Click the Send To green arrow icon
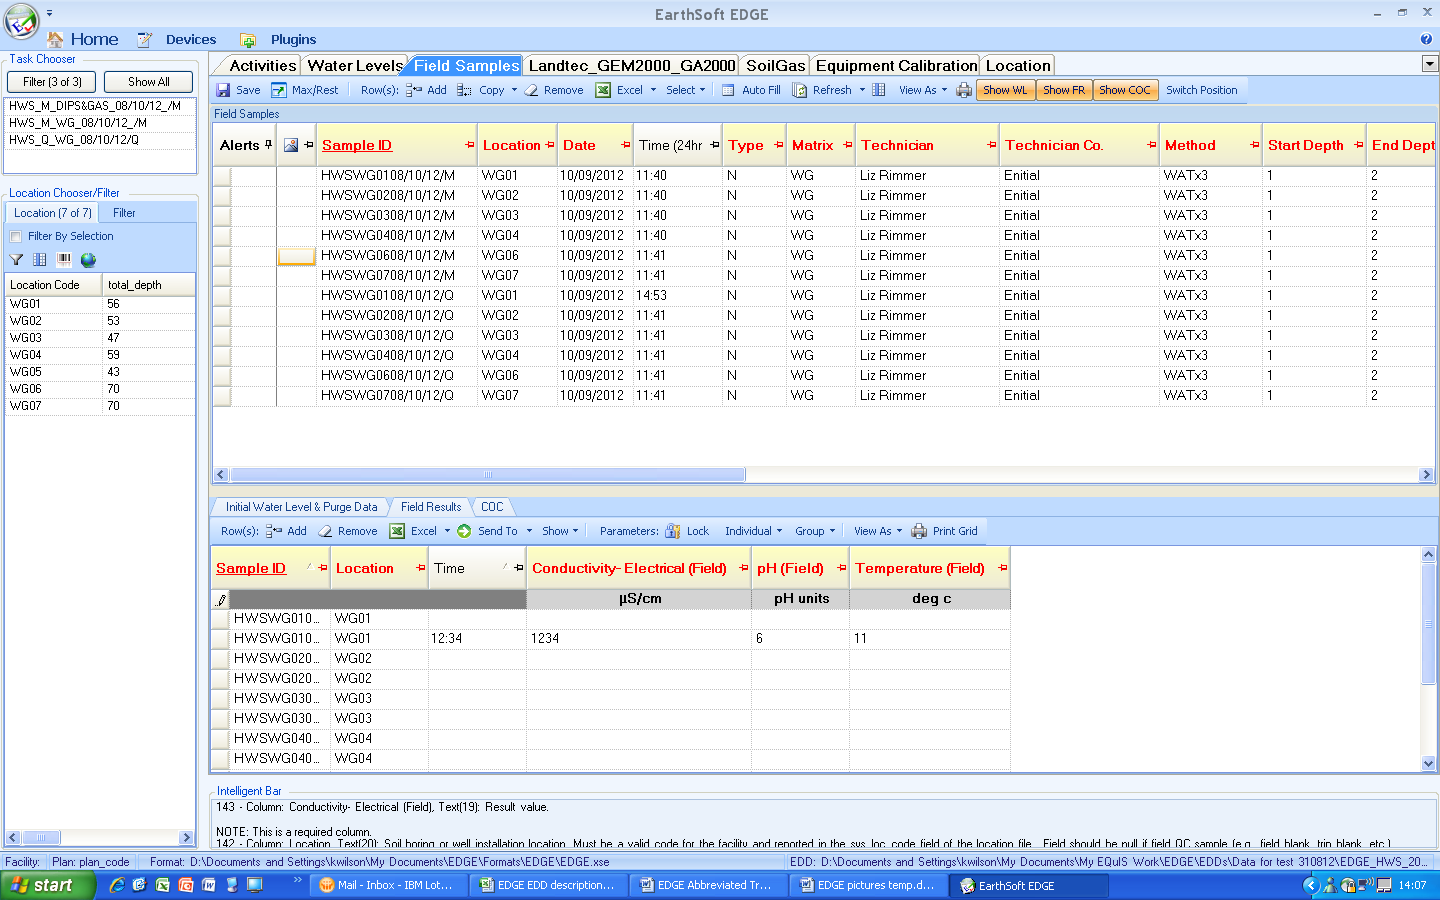Viewport: 1440px width, 900px height. (464, 531)
